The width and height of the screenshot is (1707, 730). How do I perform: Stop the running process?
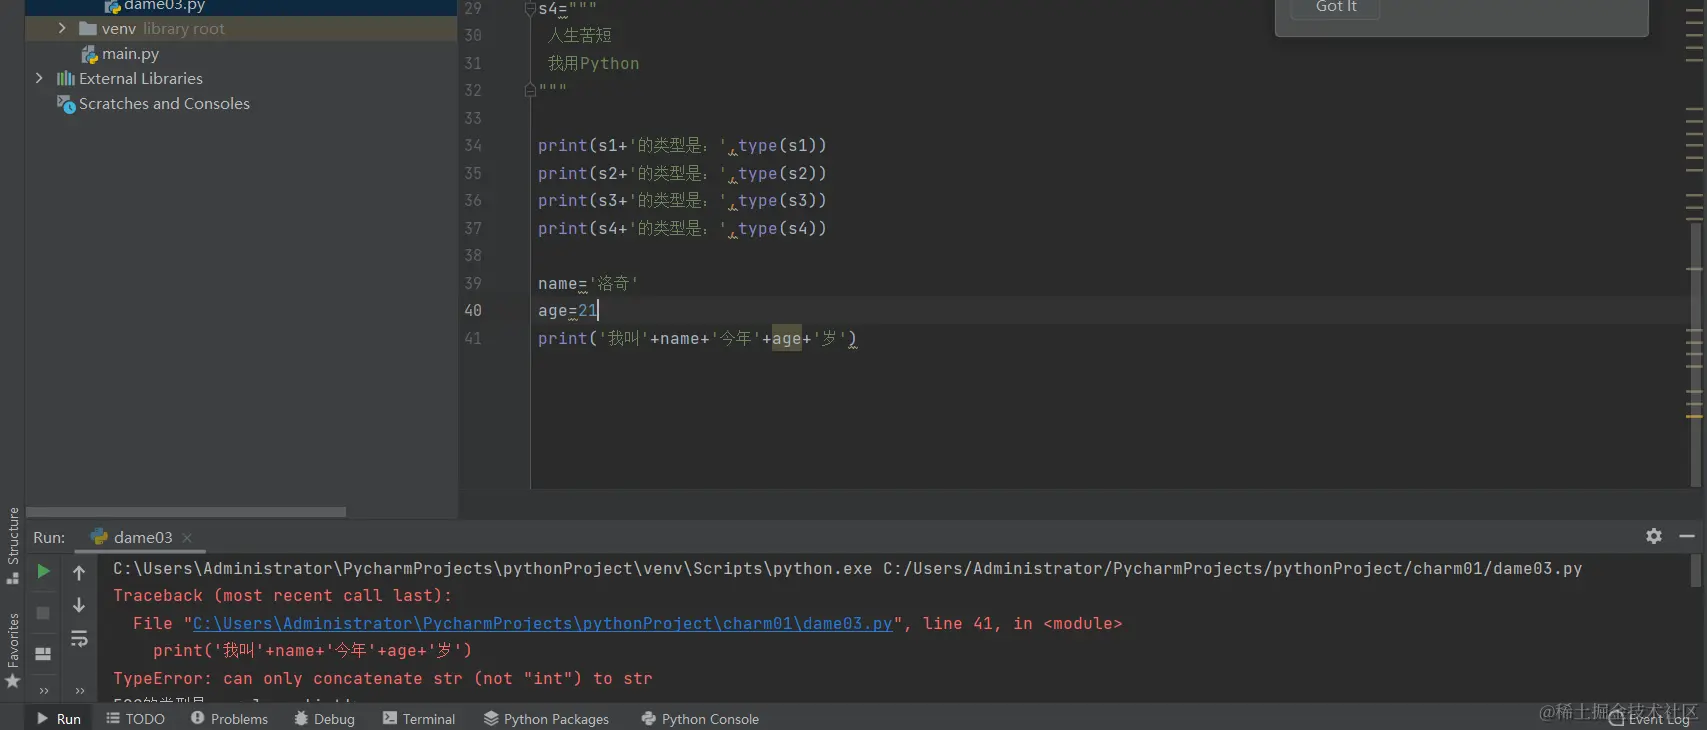[x=43, y=613]
